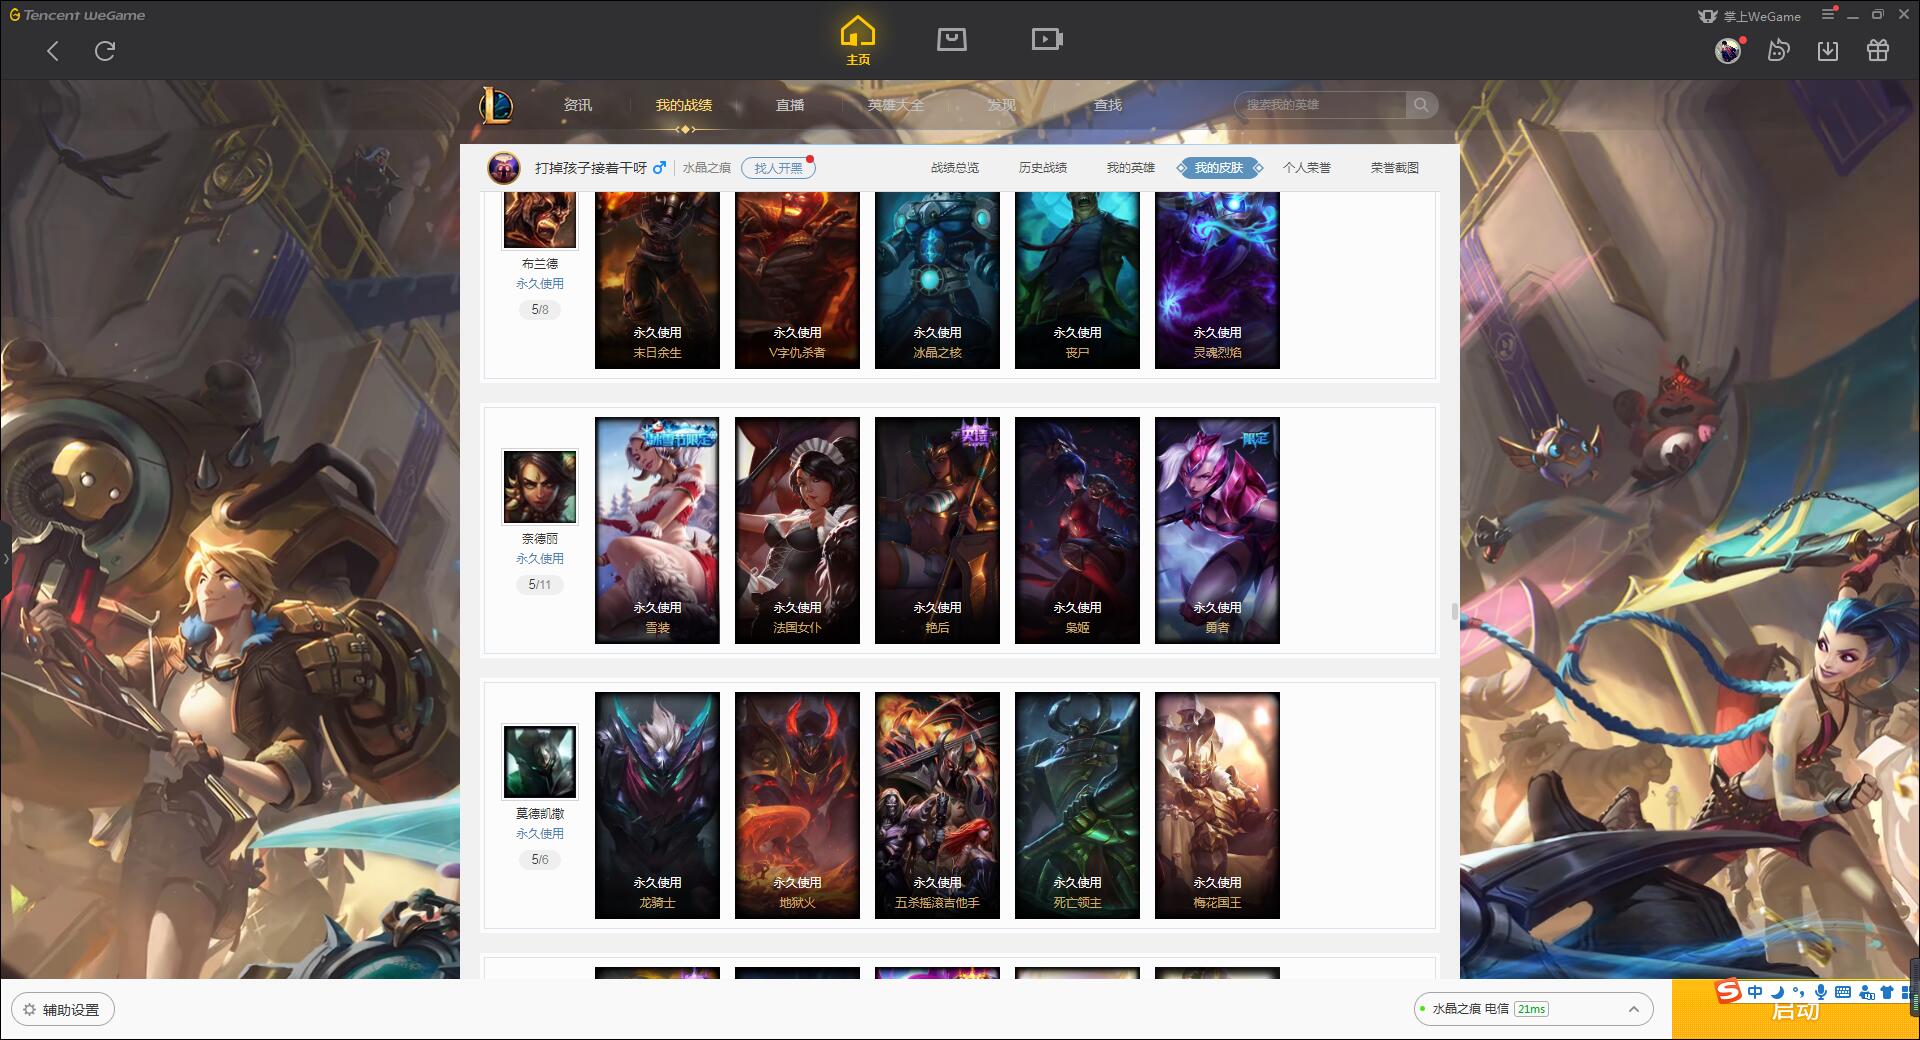
Task: Open the 勇者 skin card
Action: point(1217,530)
